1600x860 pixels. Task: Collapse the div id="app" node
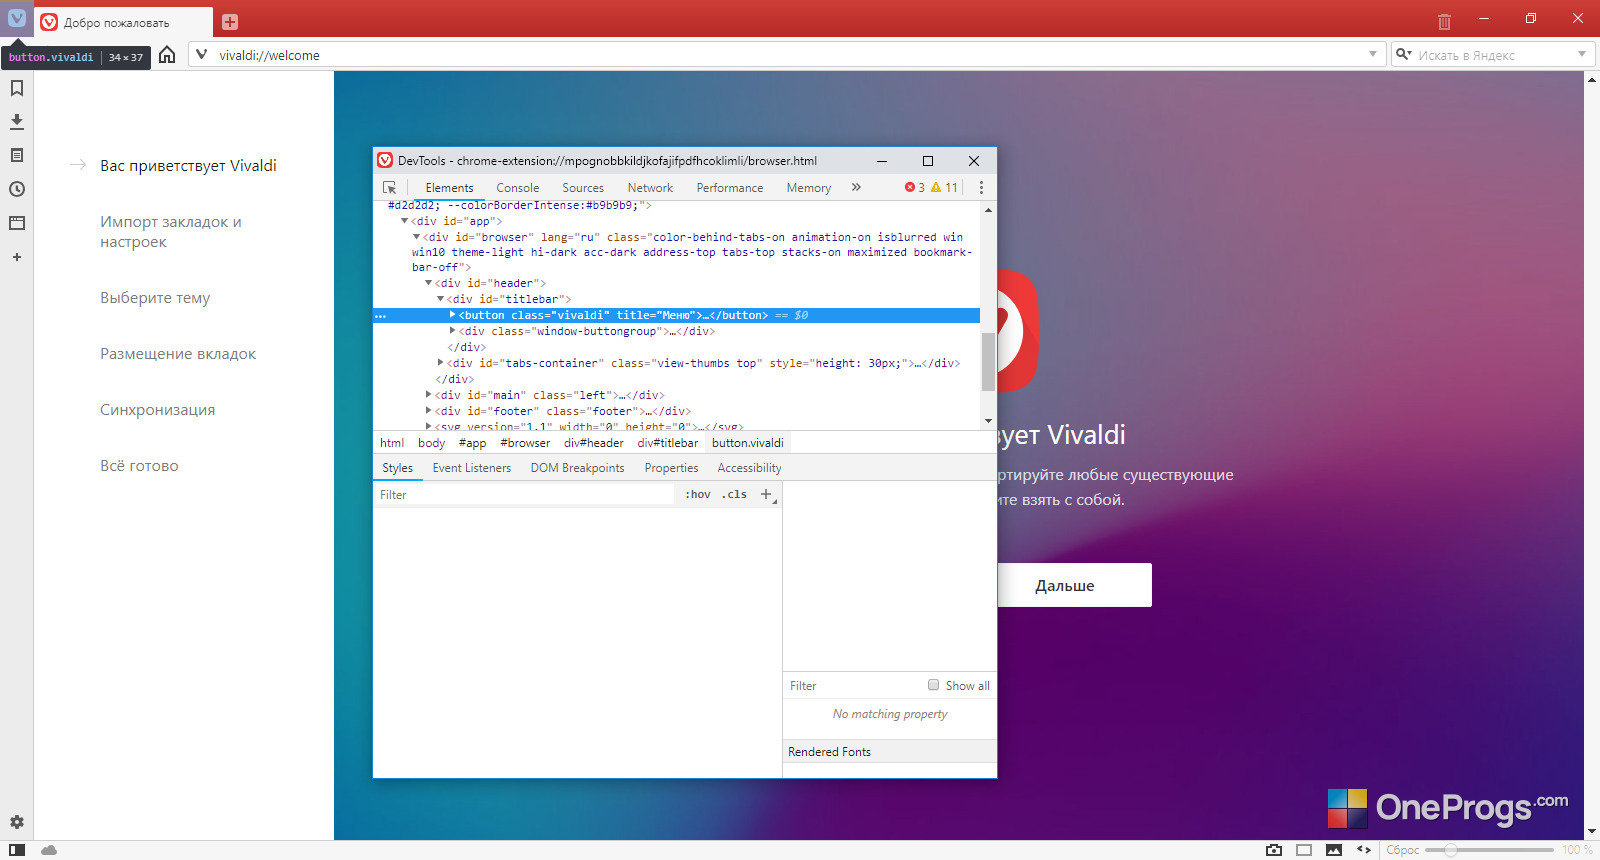tap(405, 221)
